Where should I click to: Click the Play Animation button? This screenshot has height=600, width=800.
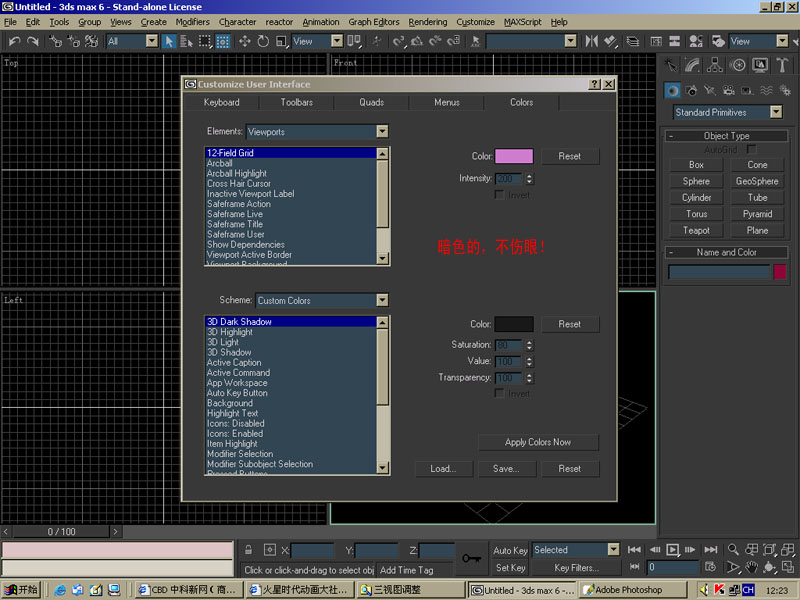tap(672, 549)
